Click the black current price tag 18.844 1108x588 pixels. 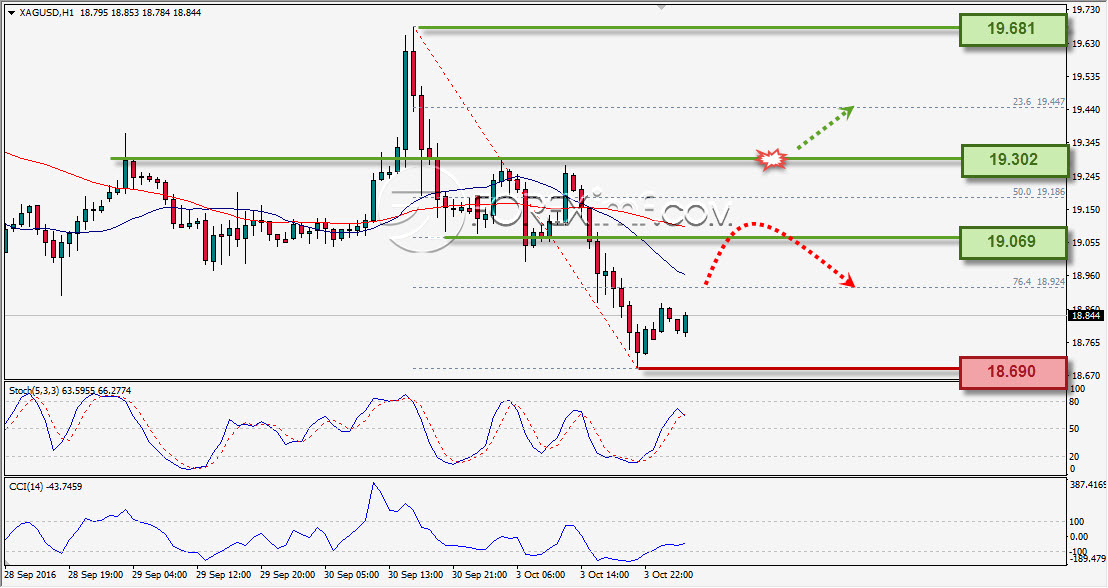(1085, 316)
